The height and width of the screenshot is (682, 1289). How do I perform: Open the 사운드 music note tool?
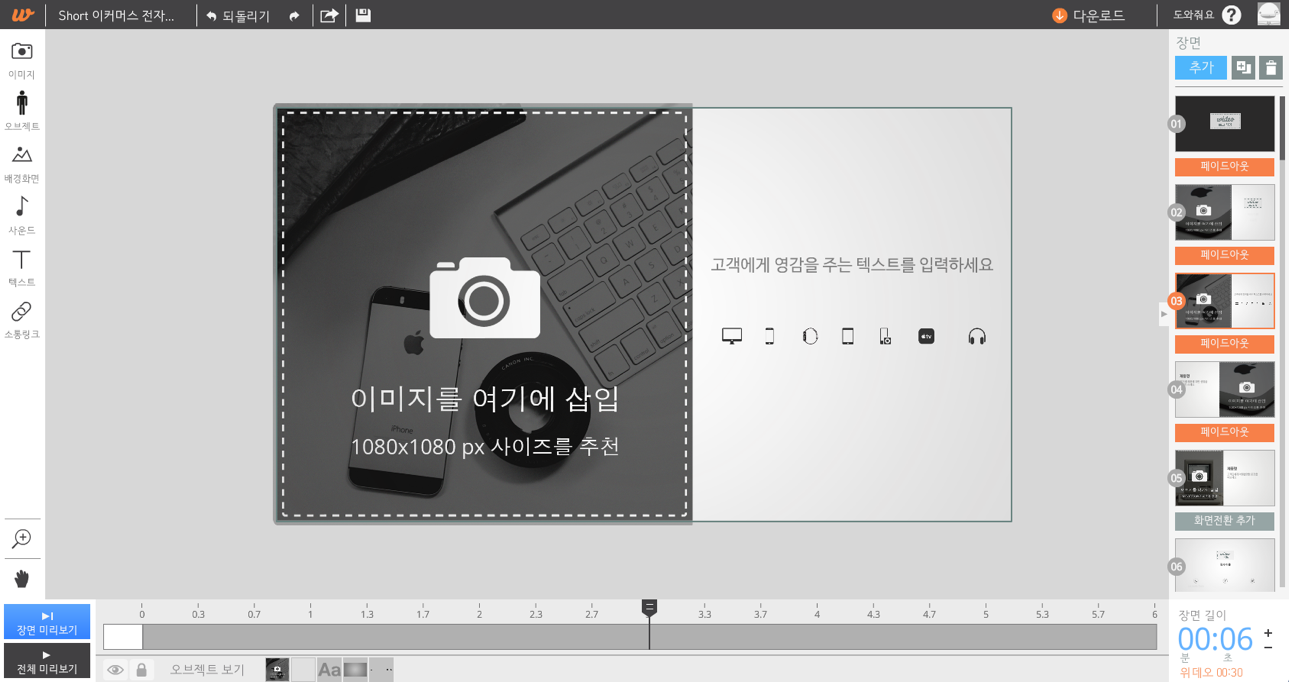tap(22, 208)
